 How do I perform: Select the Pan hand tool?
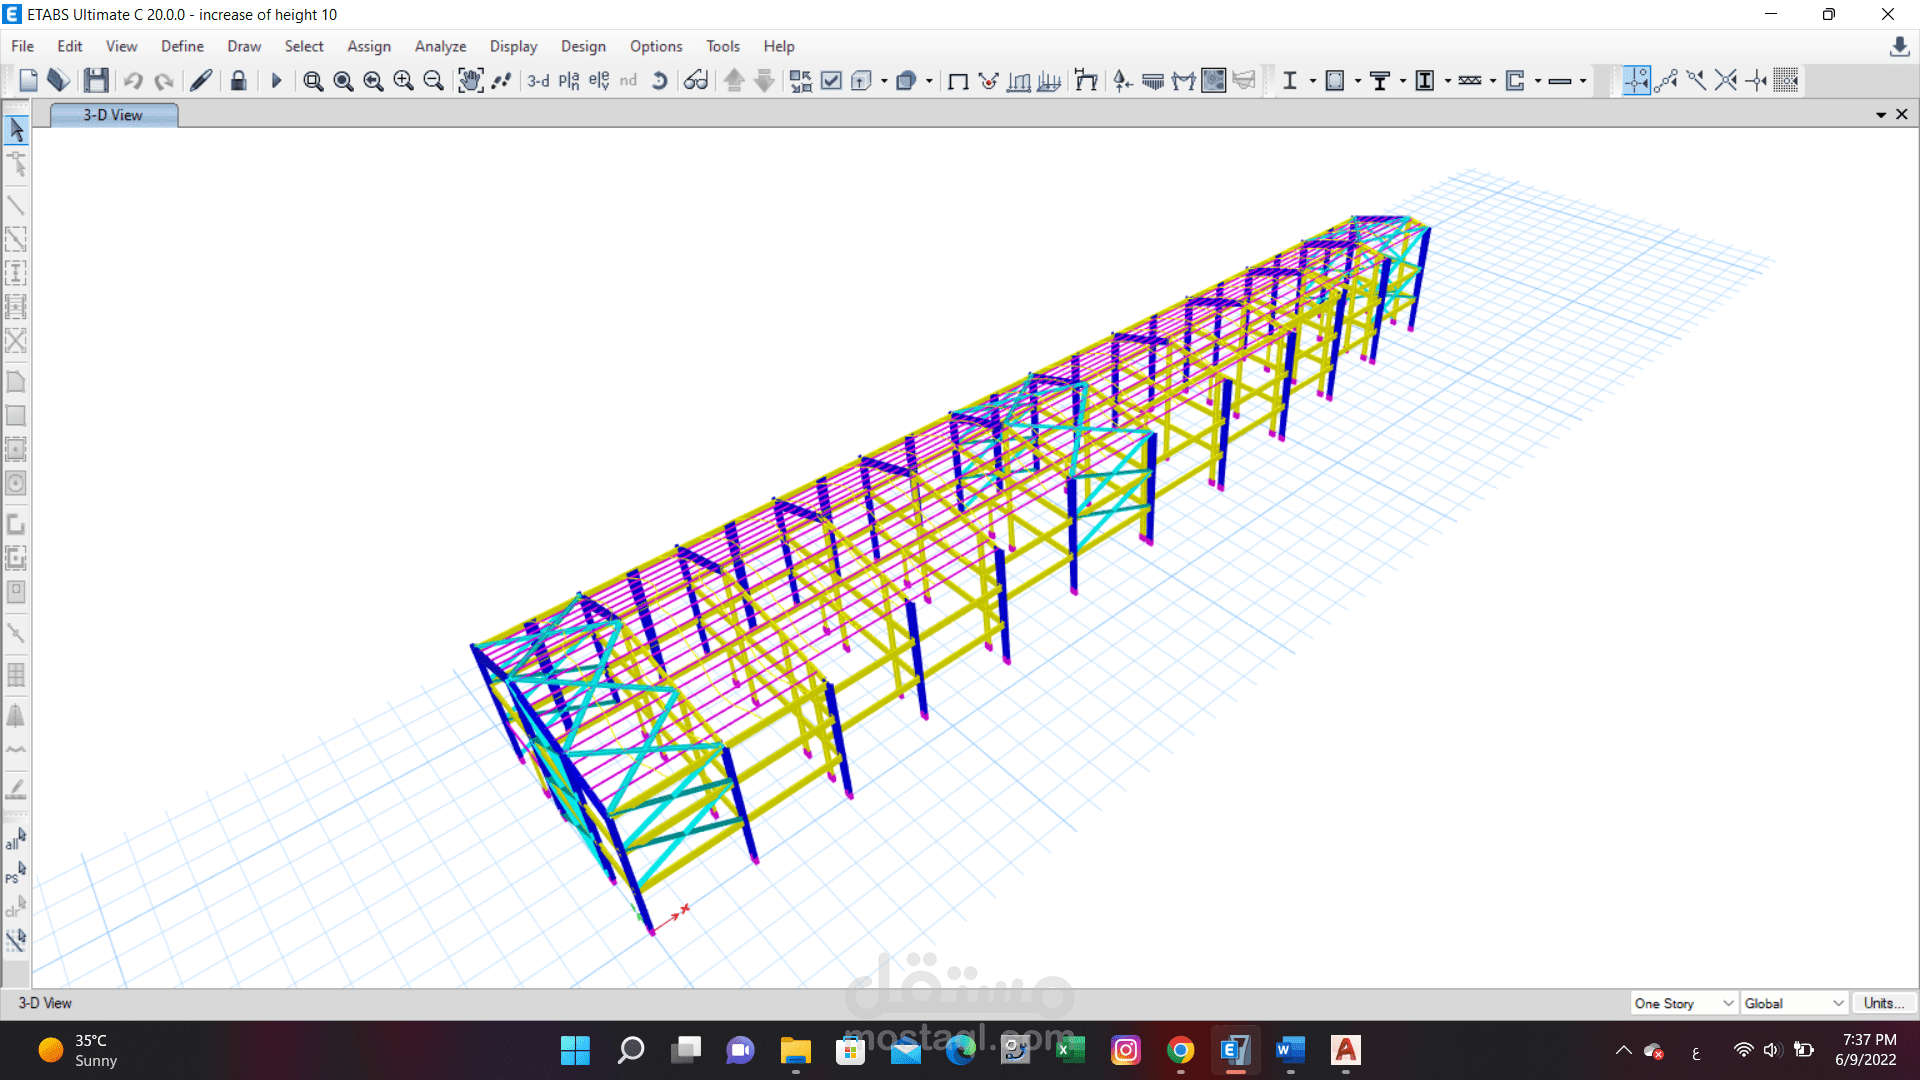pos(470,81)
